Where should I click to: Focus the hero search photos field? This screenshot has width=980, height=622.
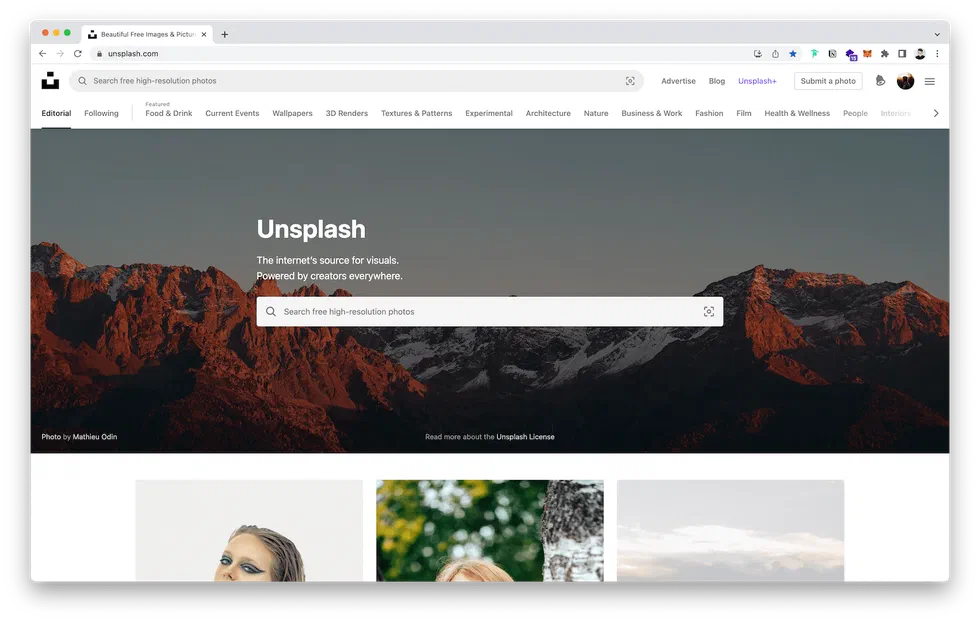click(489, 311)
